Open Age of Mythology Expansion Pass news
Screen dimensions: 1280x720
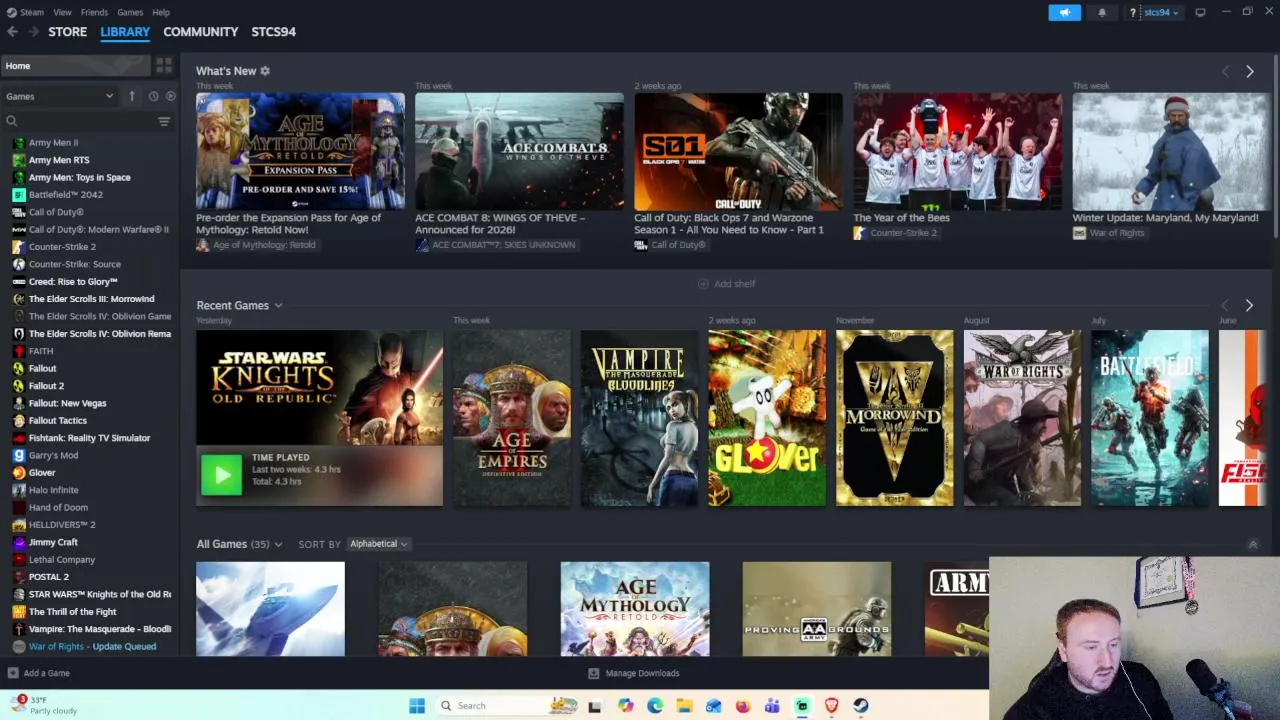click(x=300, y=151)
